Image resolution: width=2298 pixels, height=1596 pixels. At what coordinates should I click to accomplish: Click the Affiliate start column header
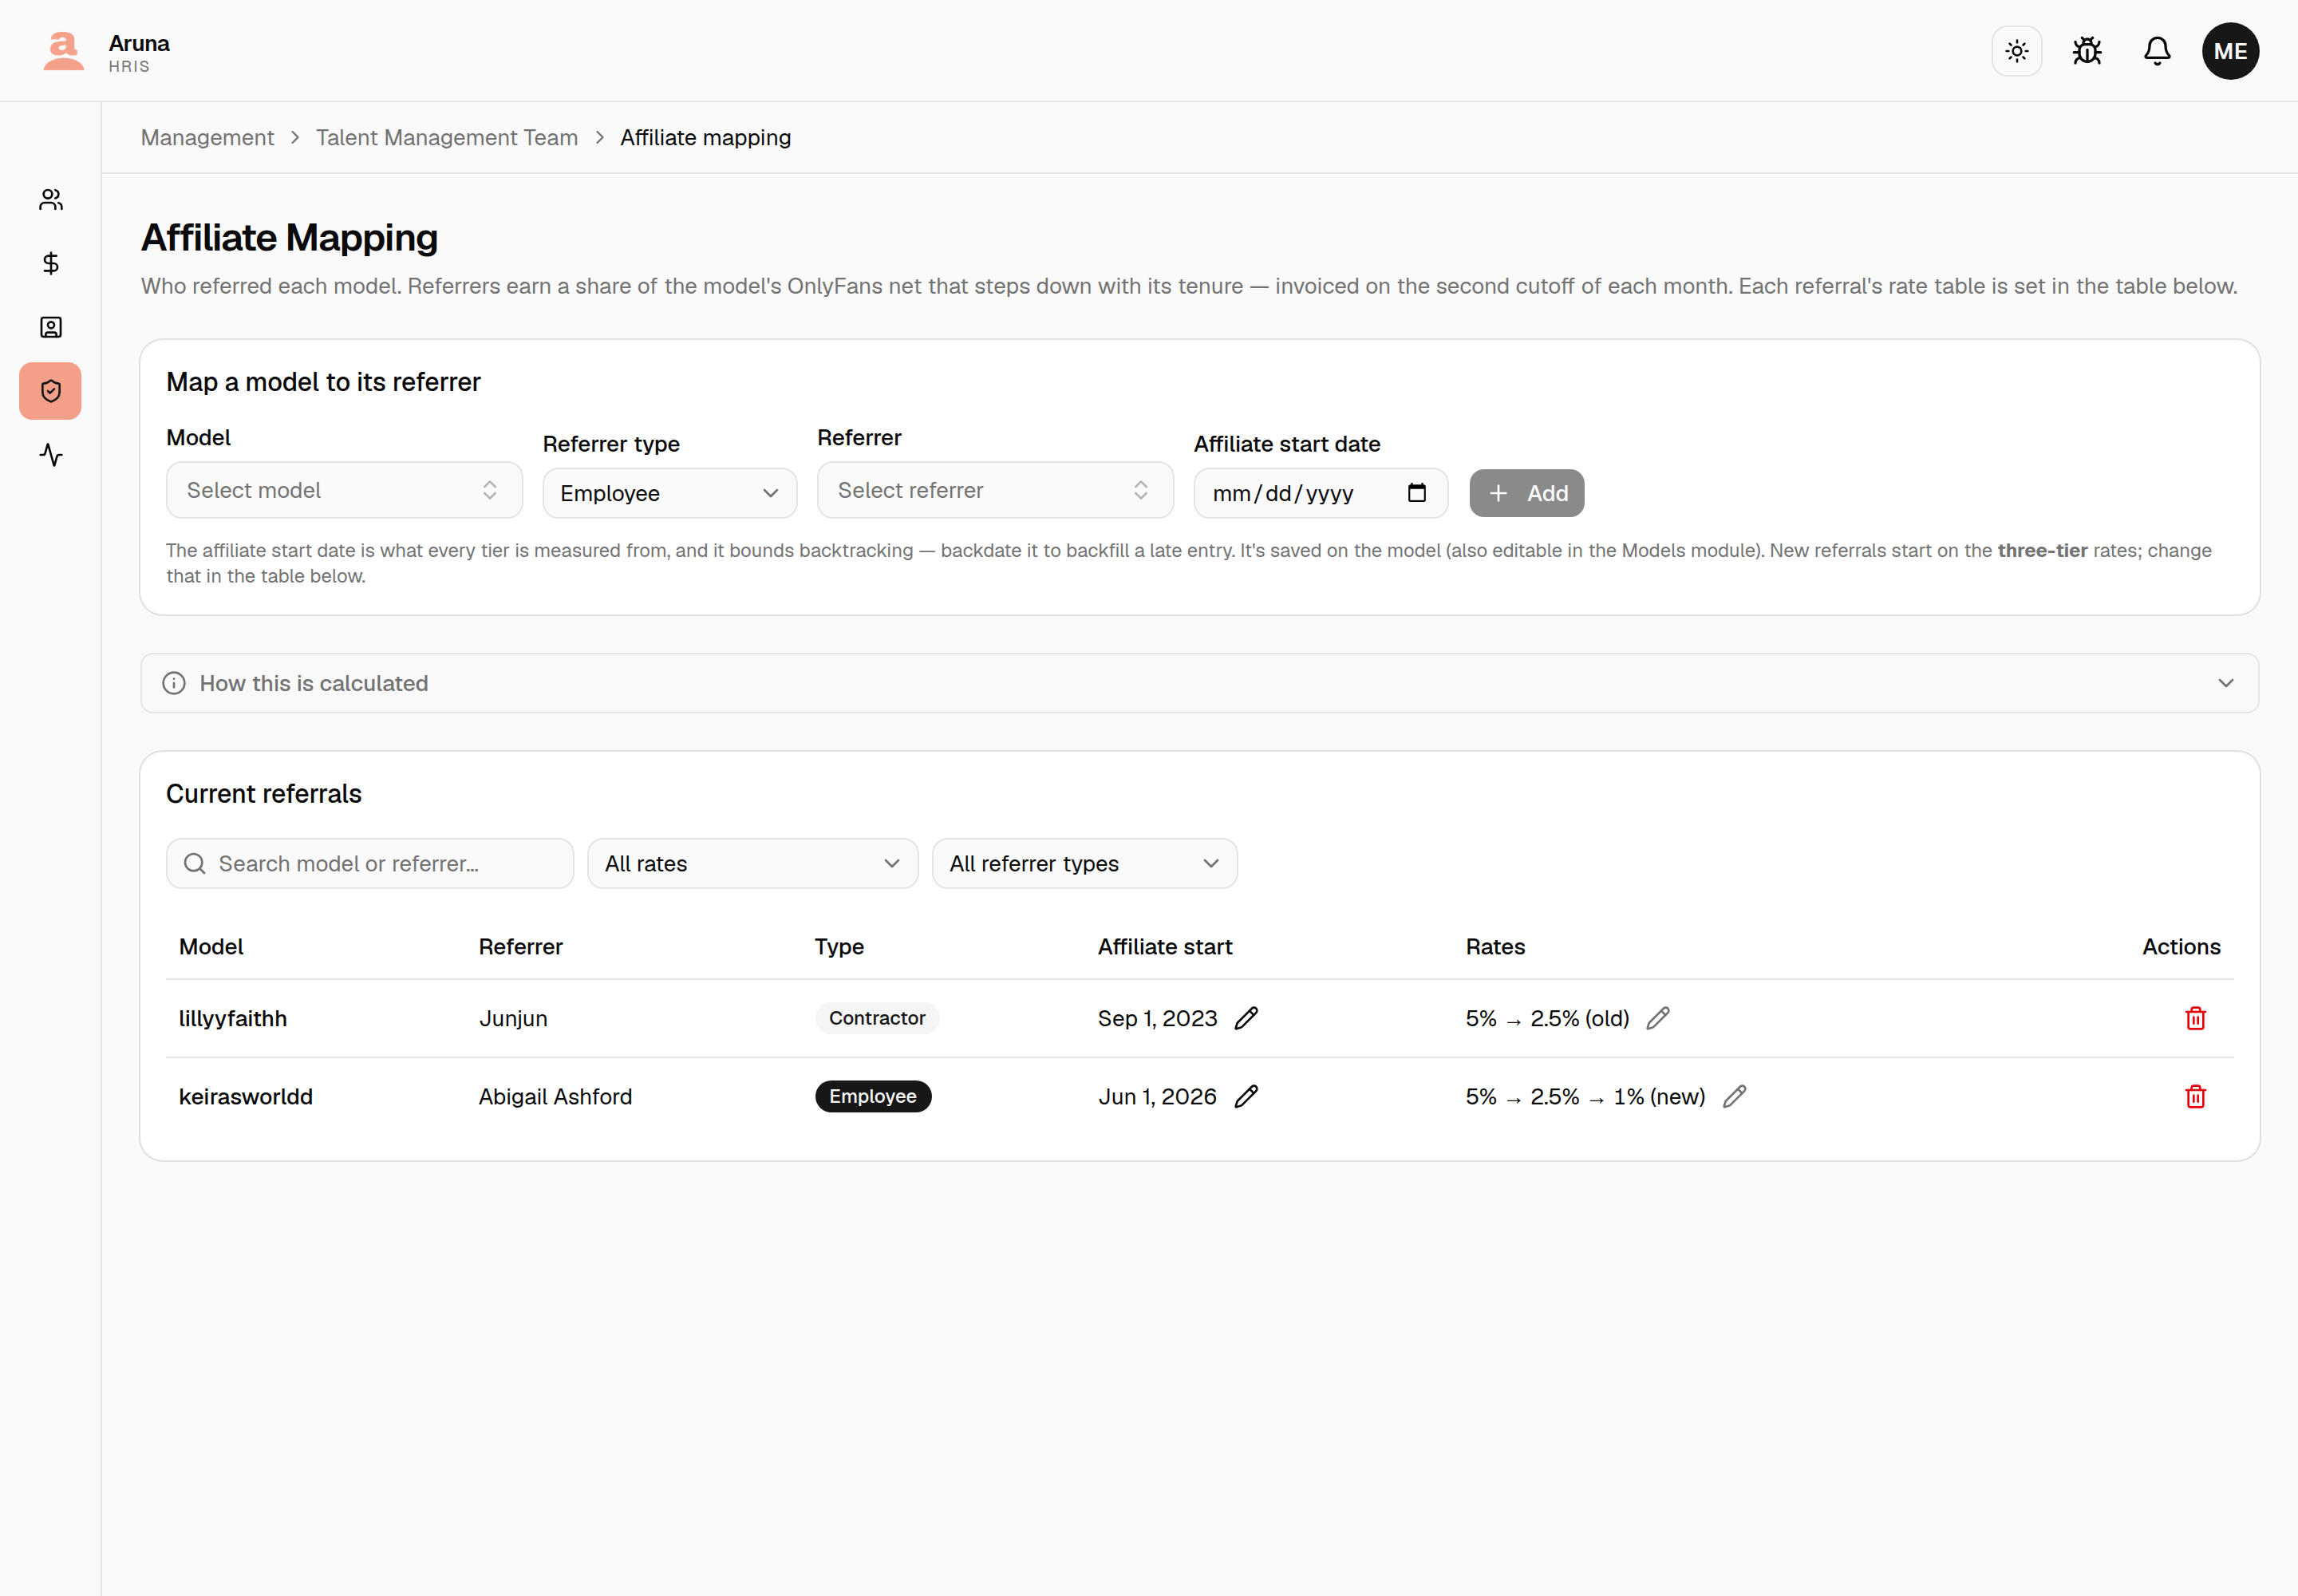pyautogui.click(x=1164, y=946)
